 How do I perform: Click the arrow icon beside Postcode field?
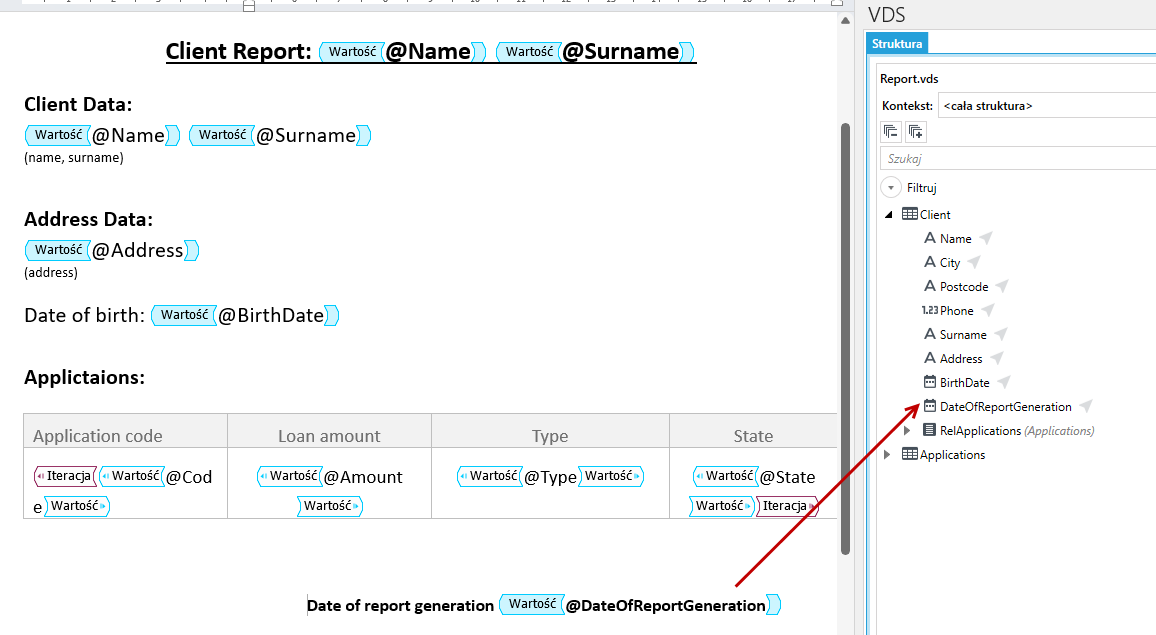pyautogui.click(x=1001, y=286)
